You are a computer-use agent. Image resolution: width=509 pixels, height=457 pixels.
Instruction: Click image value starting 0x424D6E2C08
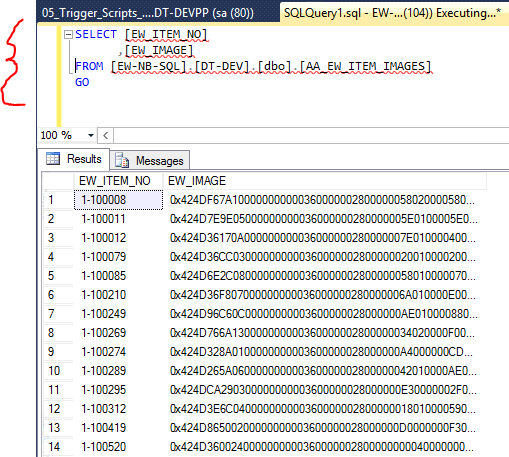[x=325, y=276]
